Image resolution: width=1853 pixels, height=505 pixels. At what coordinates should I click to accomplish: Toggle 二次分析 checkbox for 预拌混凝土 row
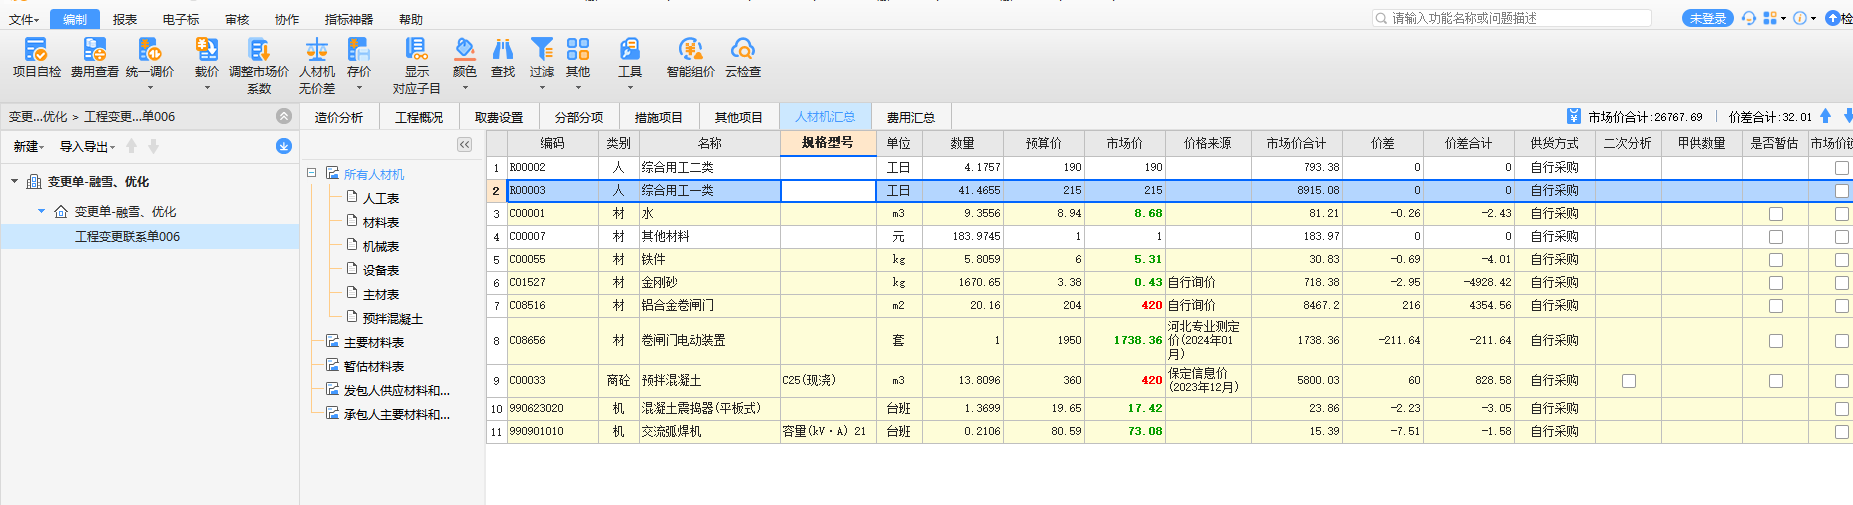pyautogui.click(x=1628, y=381)
